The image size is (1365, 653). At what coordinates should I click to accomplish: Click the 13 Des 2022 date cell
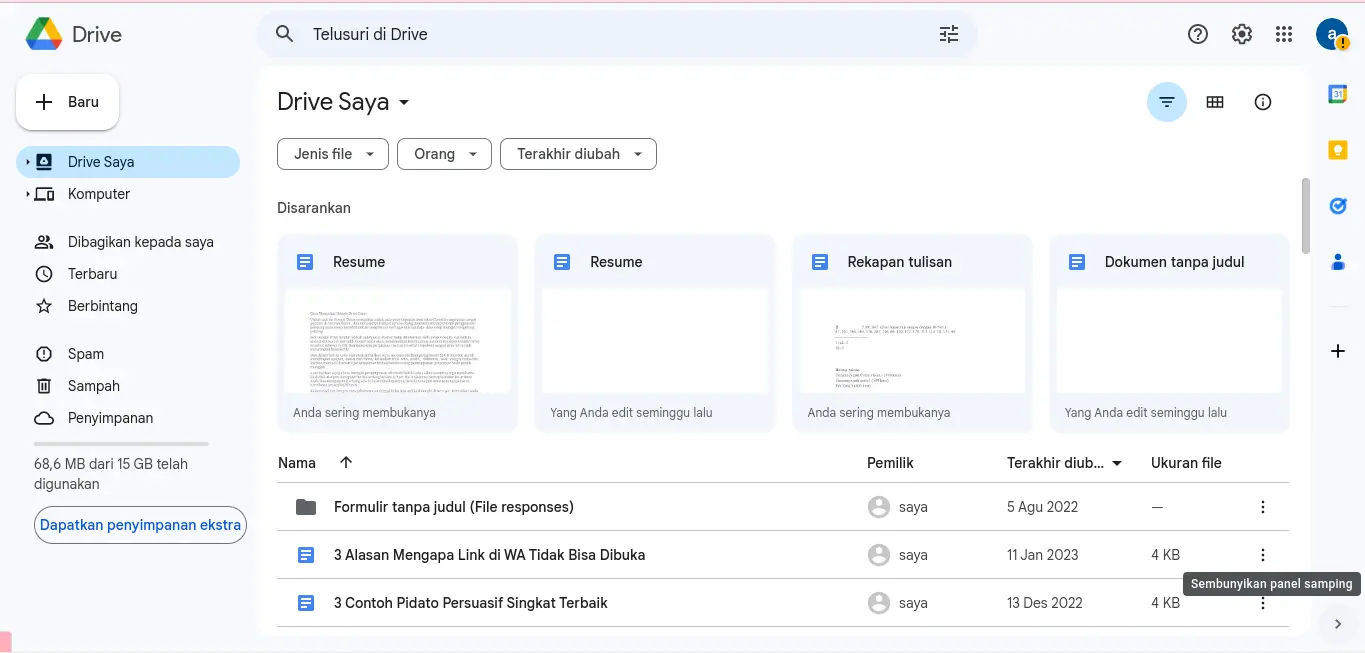click(1045, 603)
